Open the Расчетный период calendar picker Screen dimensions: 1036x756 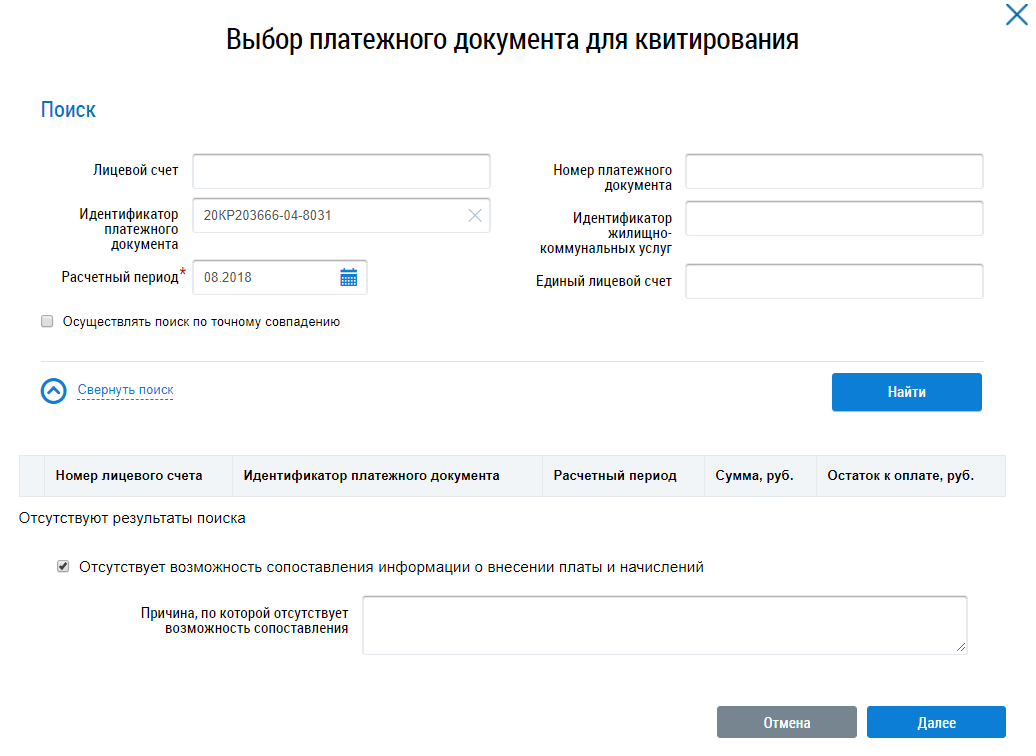pos(348,278)
